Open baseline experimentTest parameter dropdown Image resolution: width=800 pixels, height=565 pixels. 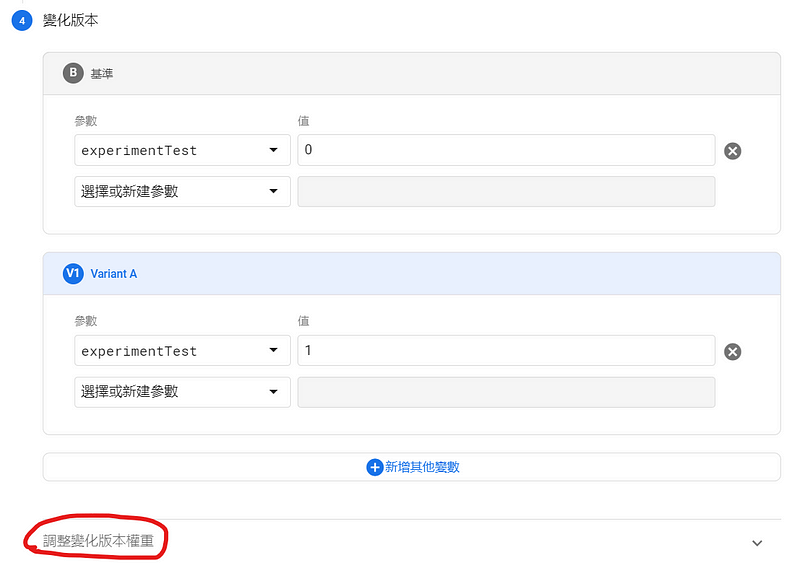pos(182,150)
